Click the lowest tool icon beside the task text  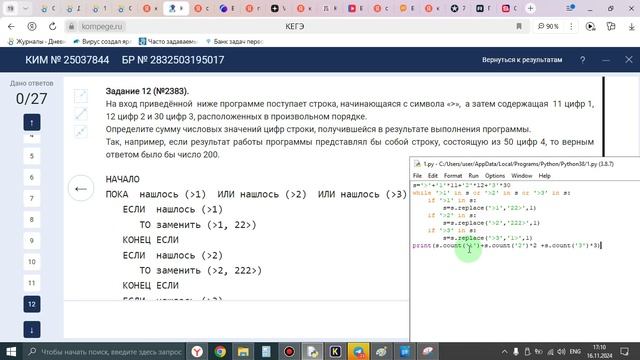point(81,131)
